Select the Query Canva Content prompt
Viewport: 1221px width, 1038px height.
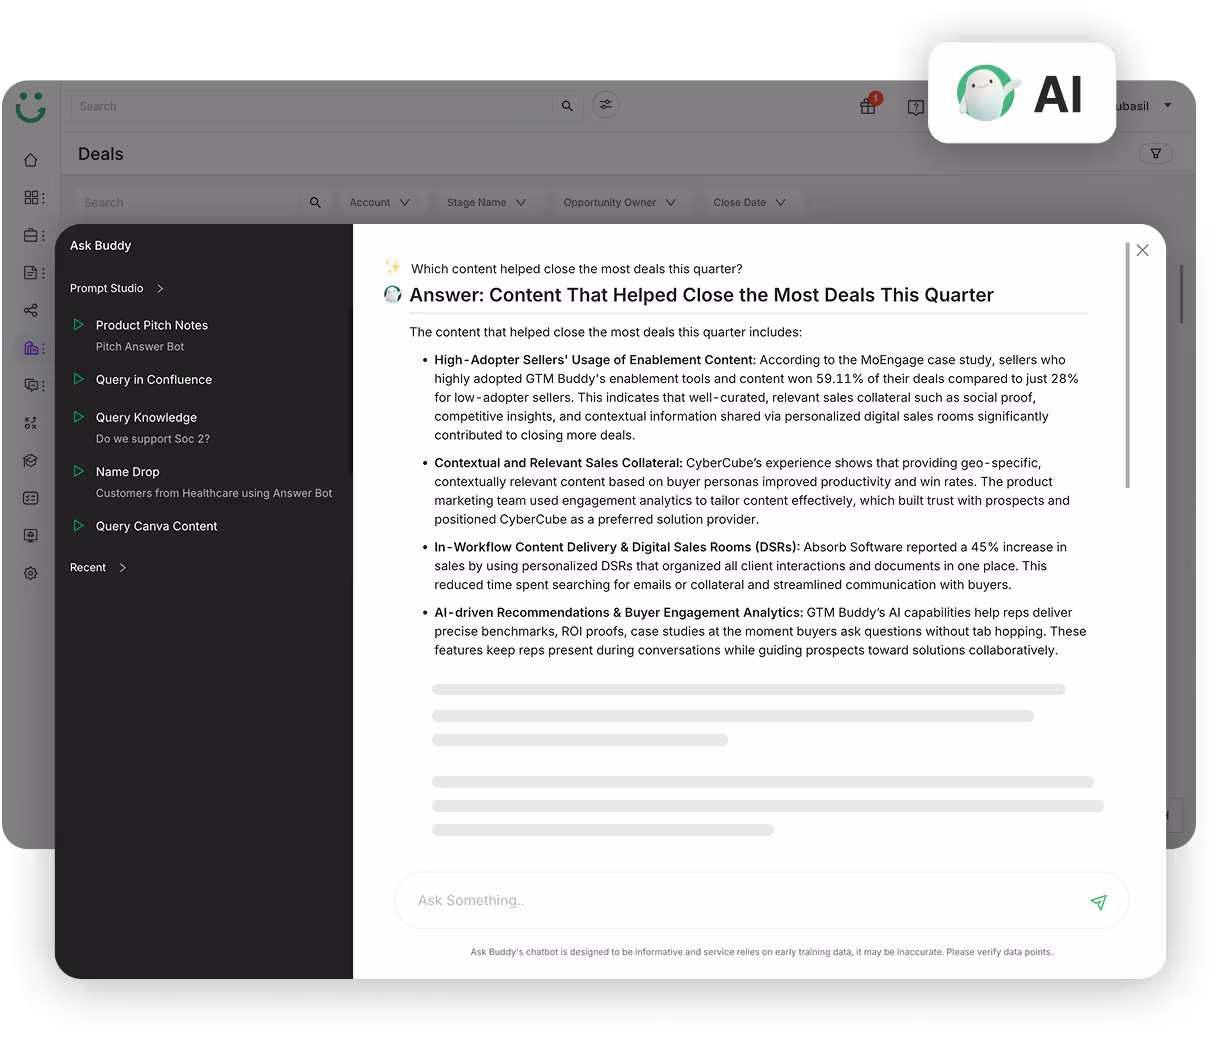coord(156,526)
